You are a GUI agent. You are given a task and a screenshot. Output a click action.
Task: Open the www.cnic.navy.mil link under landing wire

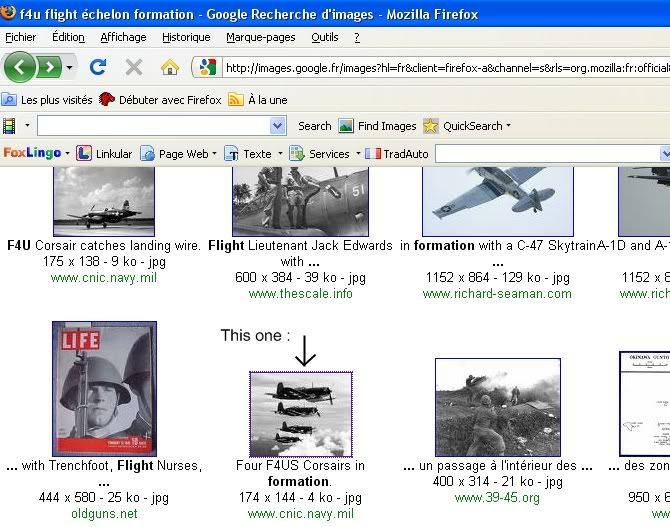104,278
